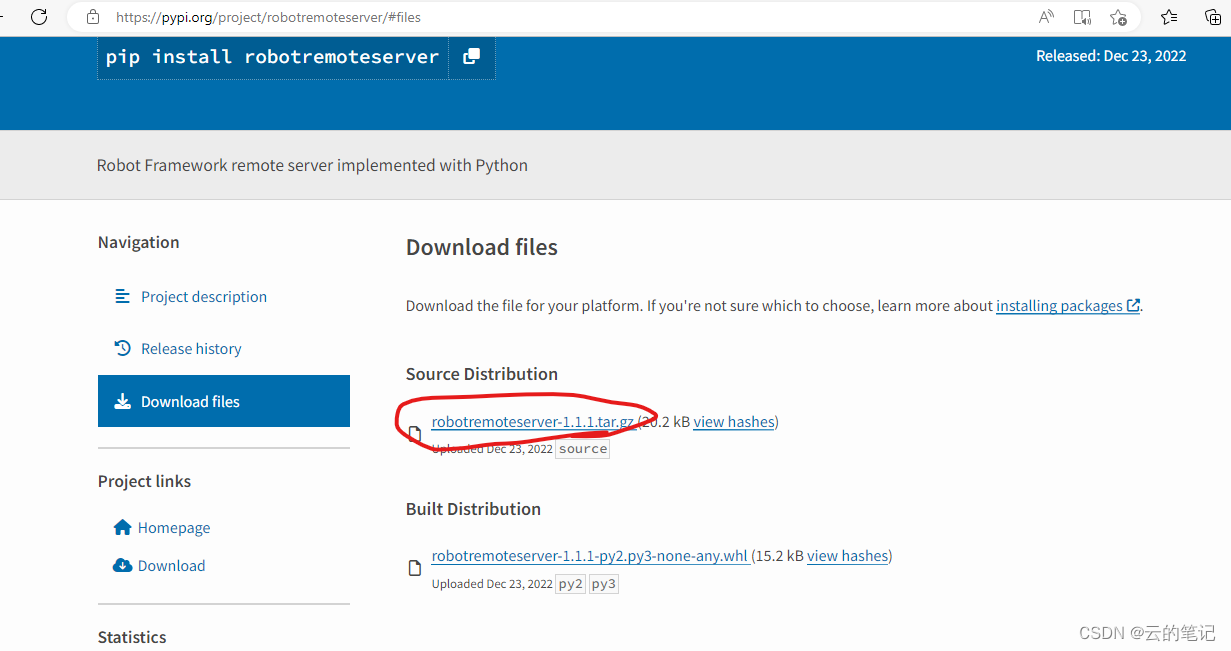This screenshot has height=651, width=1231.
Task: Click the 'Built Distribution' heading
Action: [x=473, y=509]
